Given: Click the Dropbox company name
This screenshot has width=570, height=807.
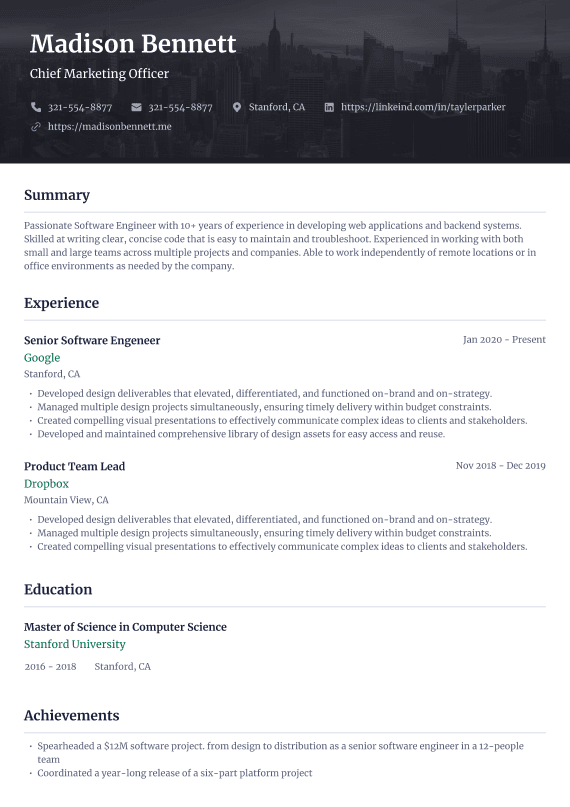Looking at the screenshot, I should [x=46, y=484].
